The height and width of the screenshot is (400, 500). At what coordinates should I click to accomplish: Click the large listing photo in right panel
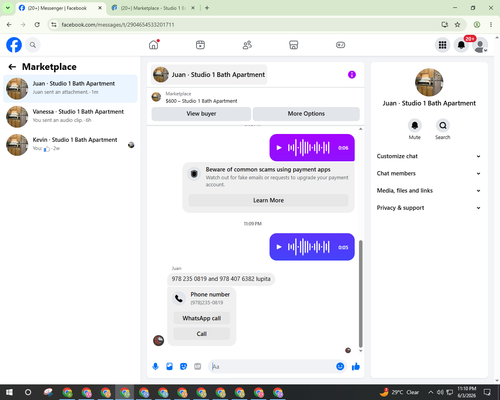click(x=429, y=82)
